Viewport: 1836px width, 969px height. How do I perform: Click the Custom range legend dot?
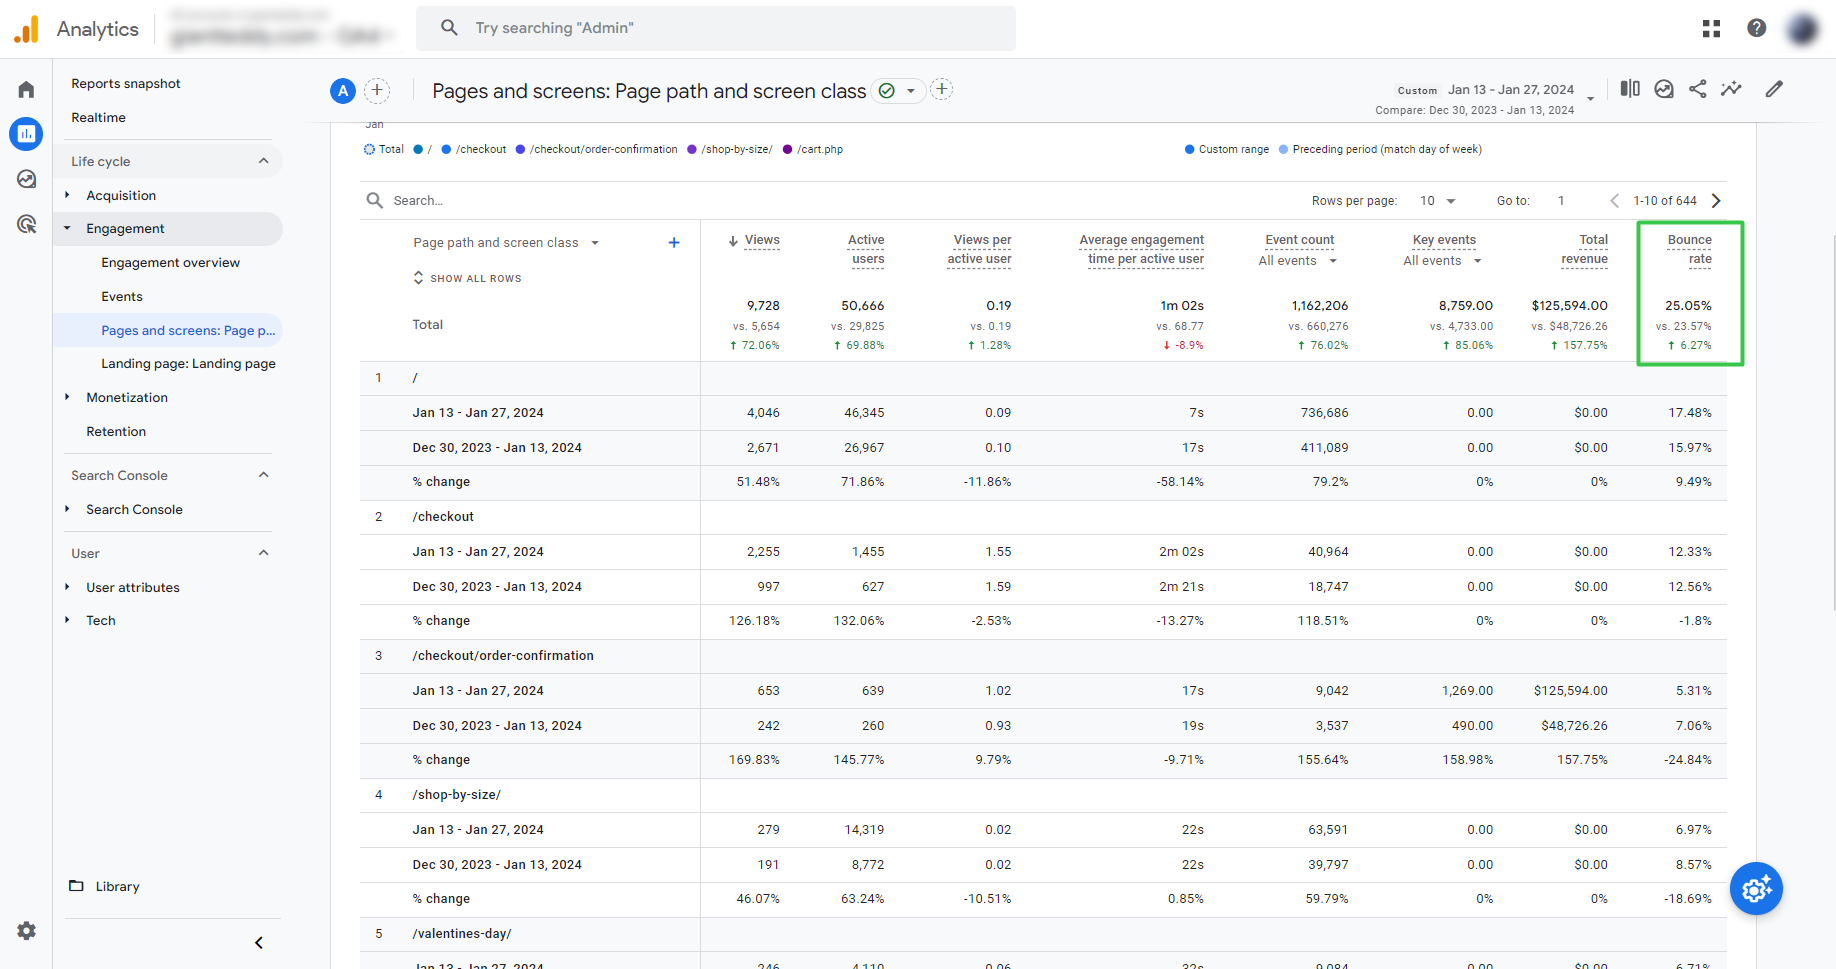(x=1190, y=149)
